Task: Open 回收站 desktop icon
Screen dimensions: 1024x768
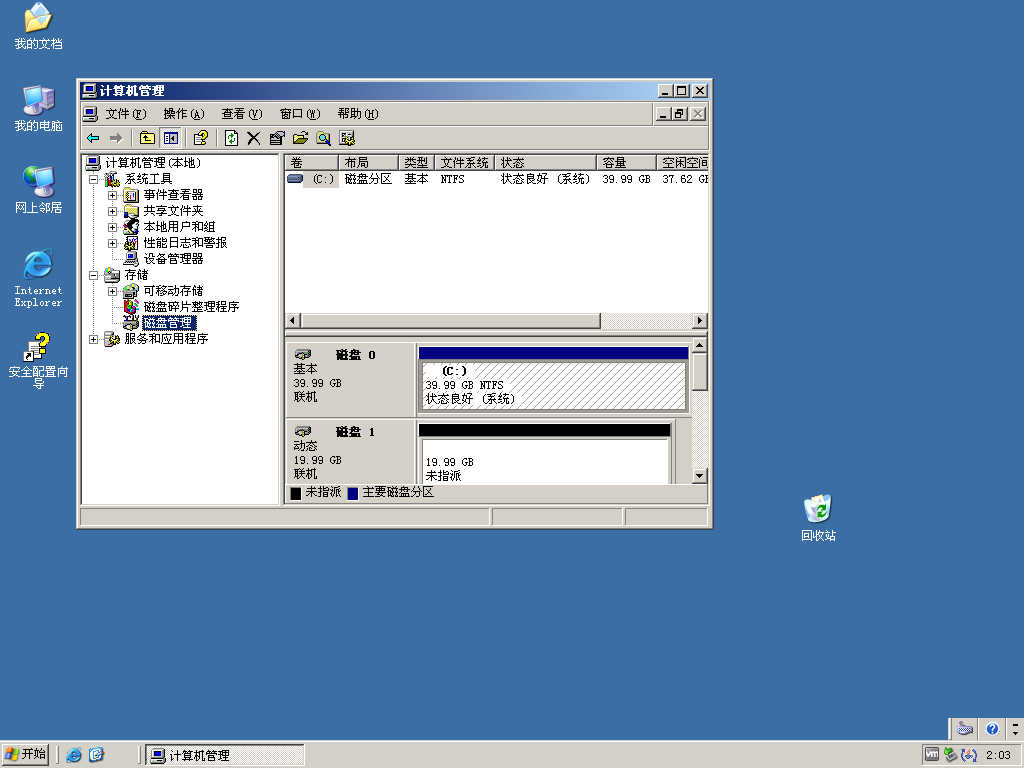Action: pyautogui.click(x=818, y=519)
